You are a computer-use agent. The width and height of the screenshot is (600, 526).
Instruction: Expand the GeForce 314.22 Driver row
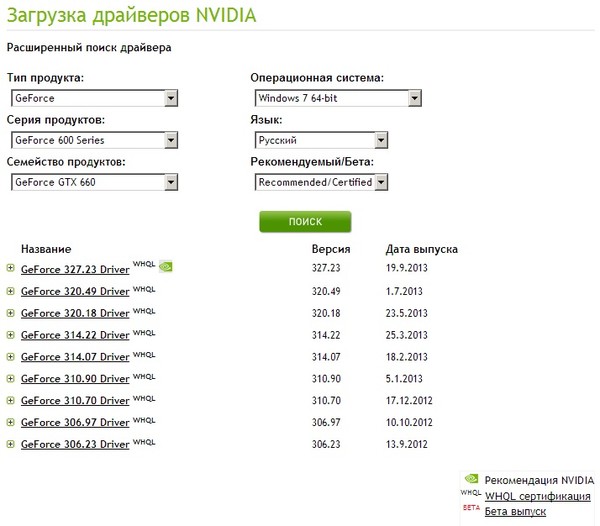tap(11, 335)
